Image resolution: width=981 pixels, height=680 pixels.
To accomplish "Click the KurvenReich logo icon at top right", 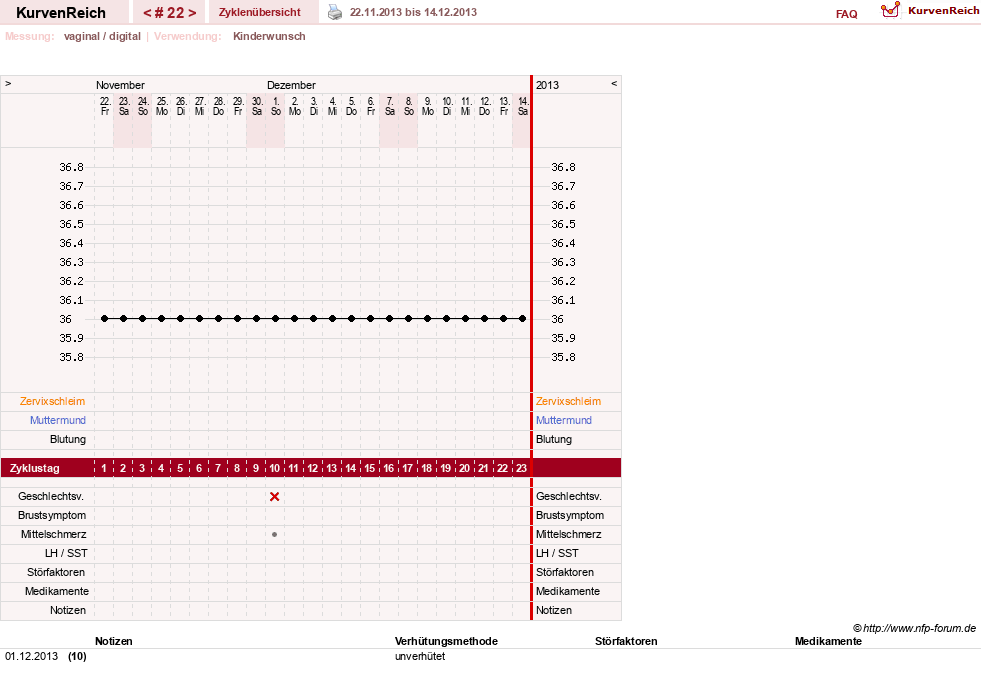I will pyautogui.click(x=890, y=10).
